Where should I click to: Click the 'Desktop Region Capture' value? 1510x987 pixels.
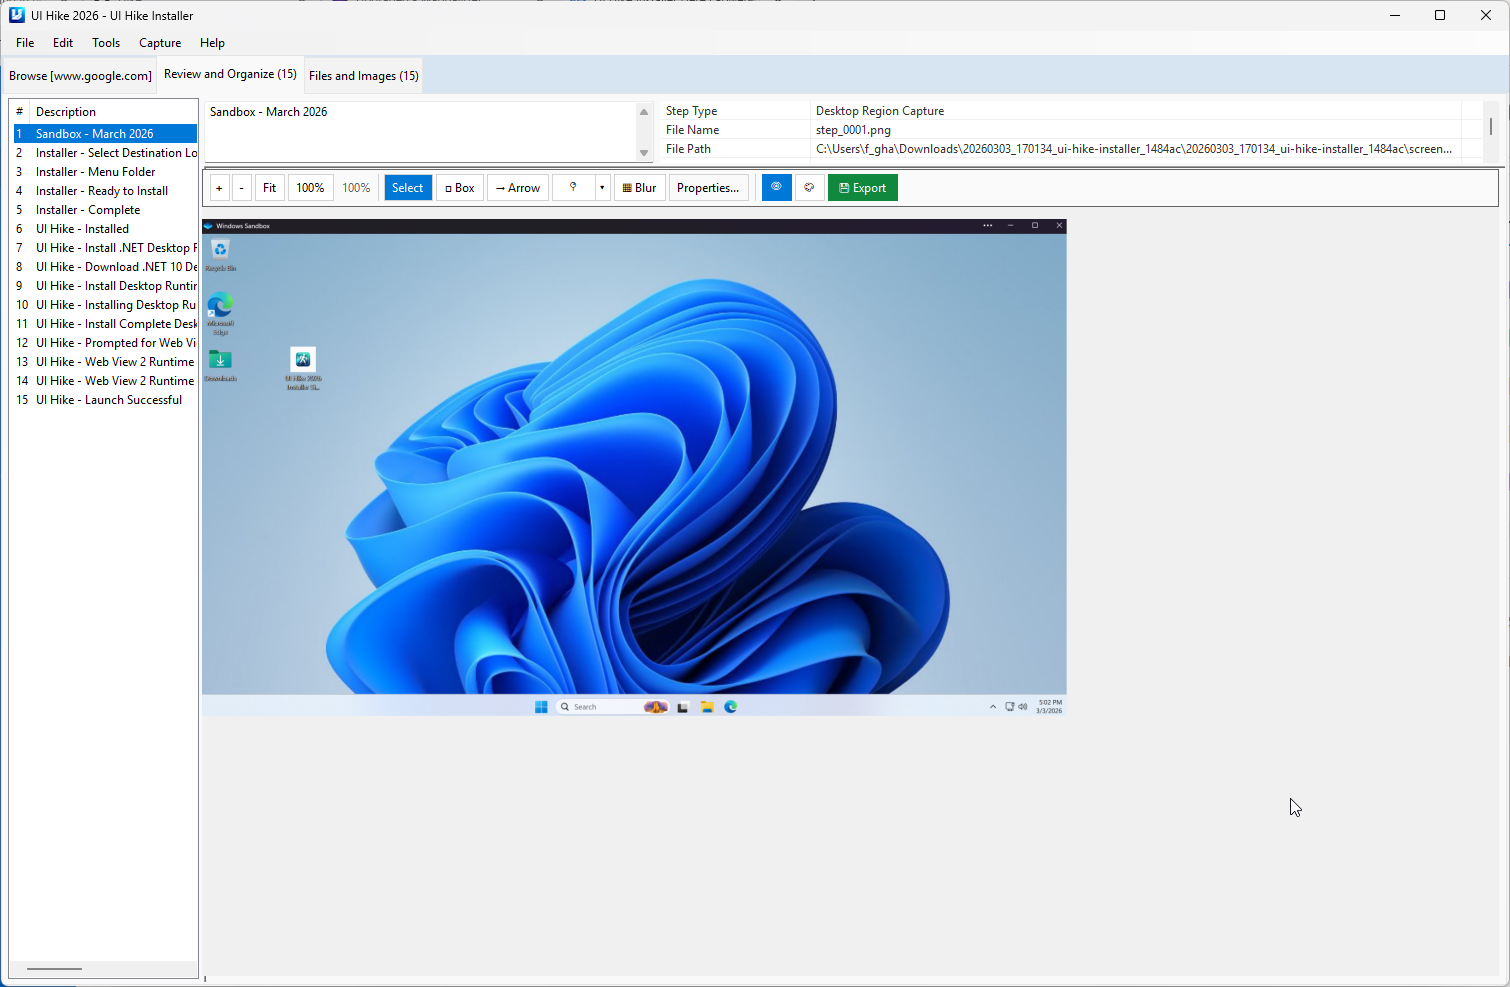pyautogui.click(x=880, y=111)
